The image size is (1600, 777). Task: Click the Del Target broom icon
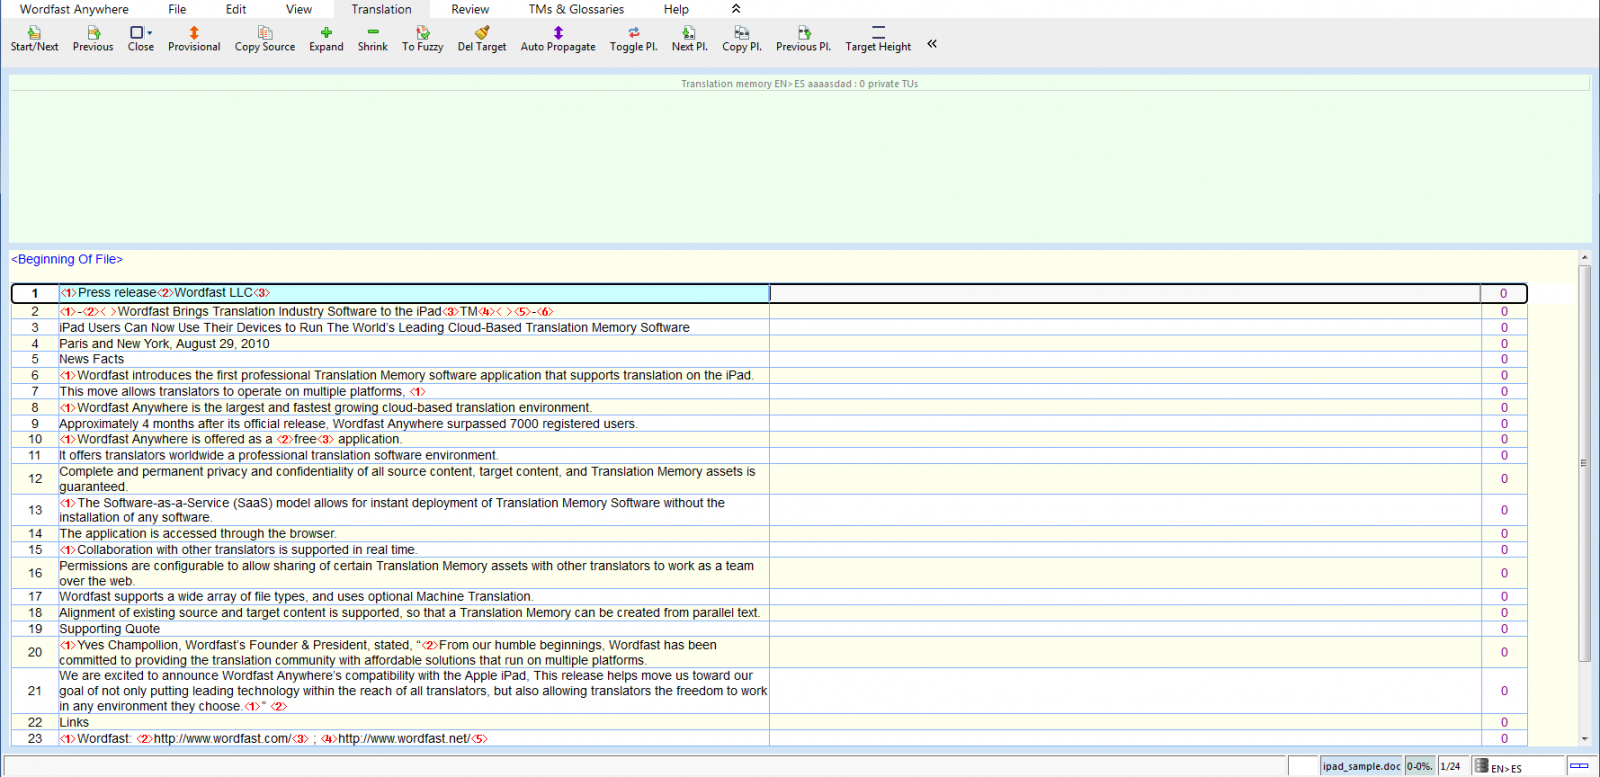pyautogui.click(x=482, y=33)
